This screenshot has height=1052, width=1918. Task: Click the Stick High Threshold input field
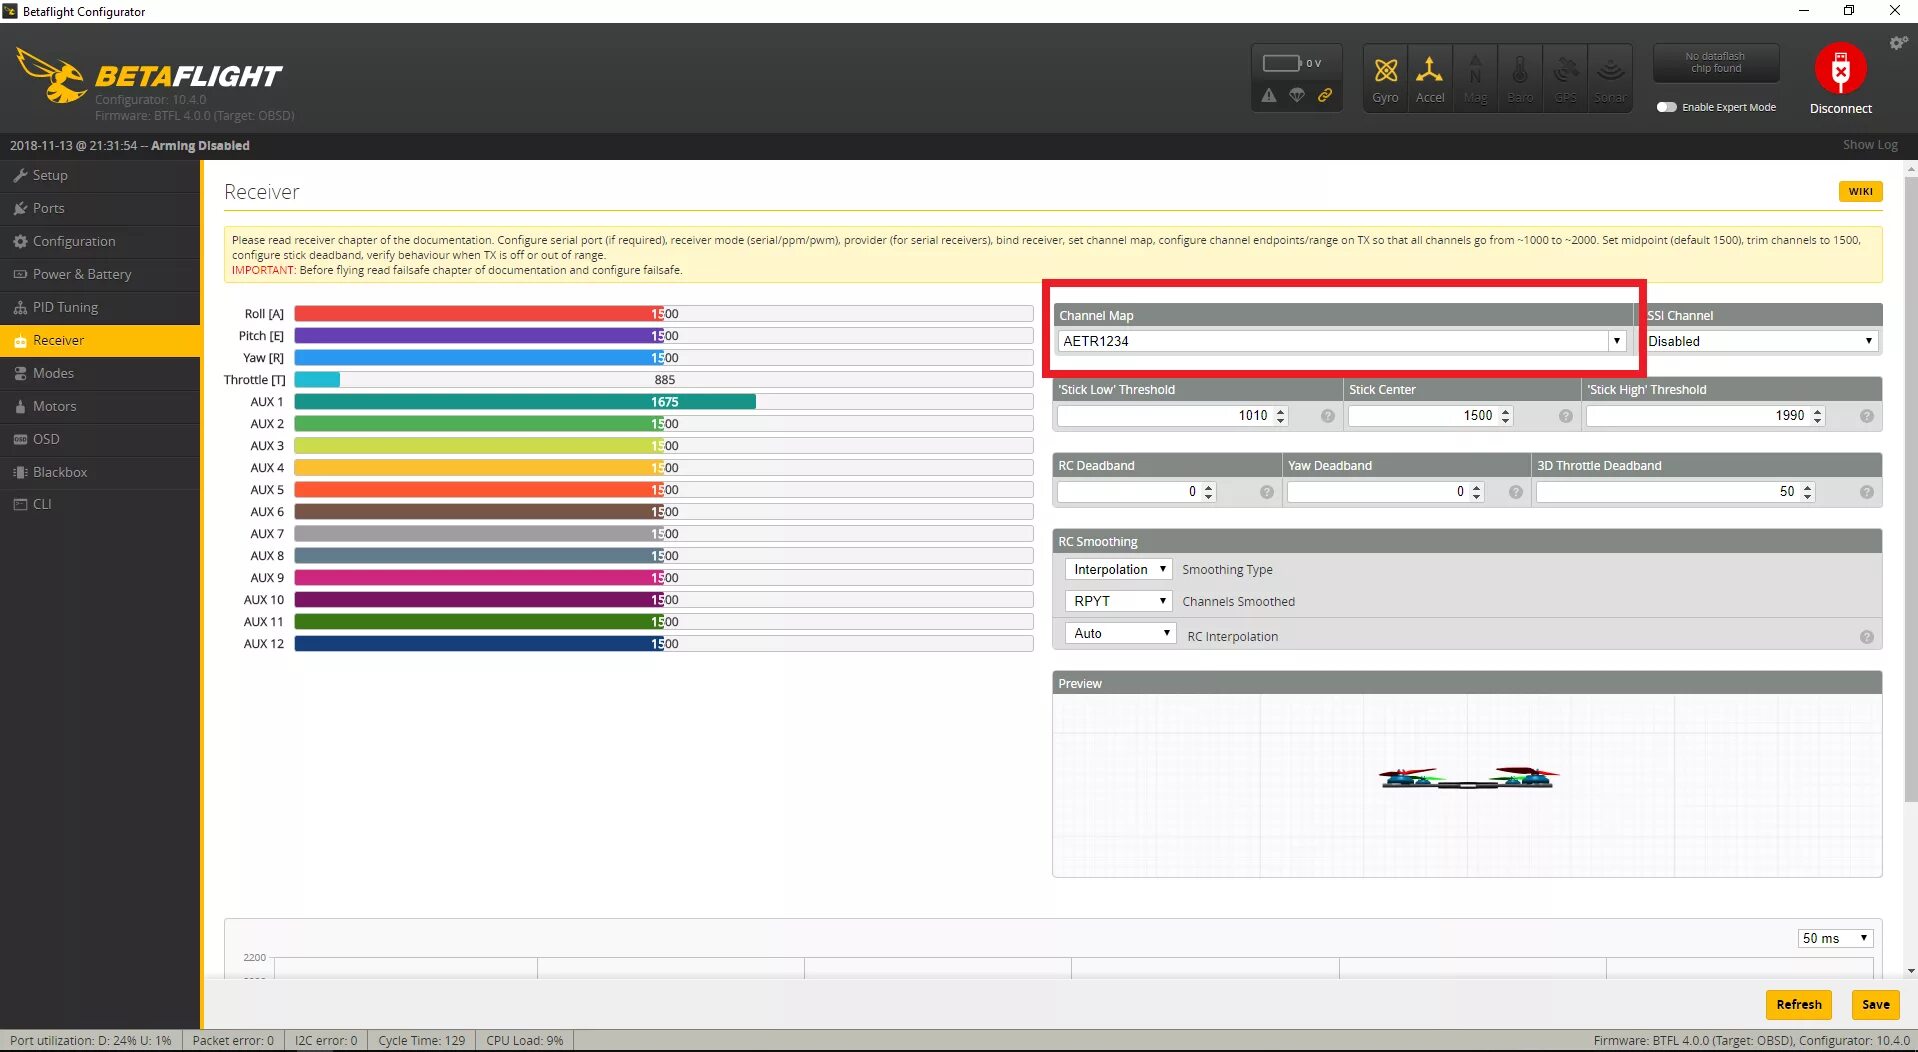(x=1705, y=416)
